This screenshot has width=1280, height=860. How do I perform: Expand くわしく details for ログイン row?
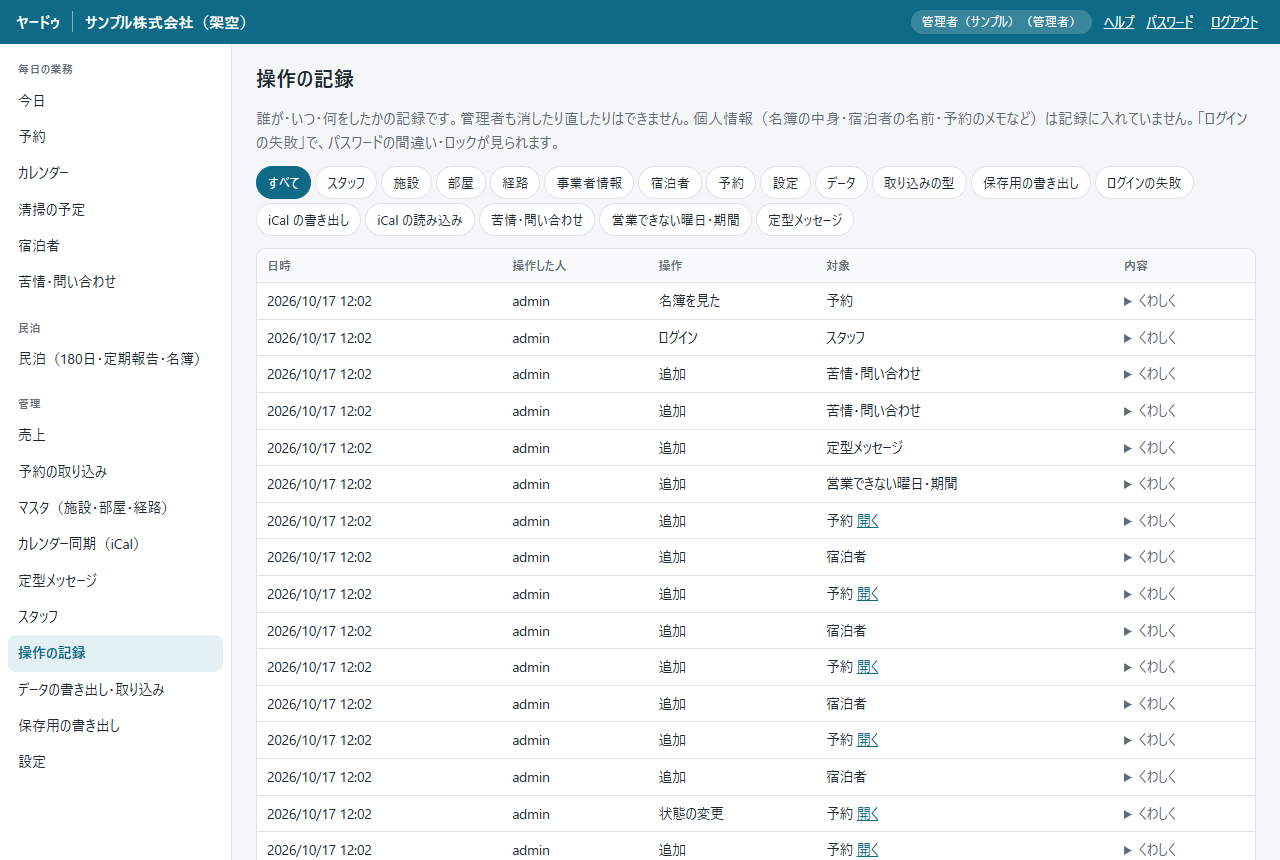(x=1150, y=338)
